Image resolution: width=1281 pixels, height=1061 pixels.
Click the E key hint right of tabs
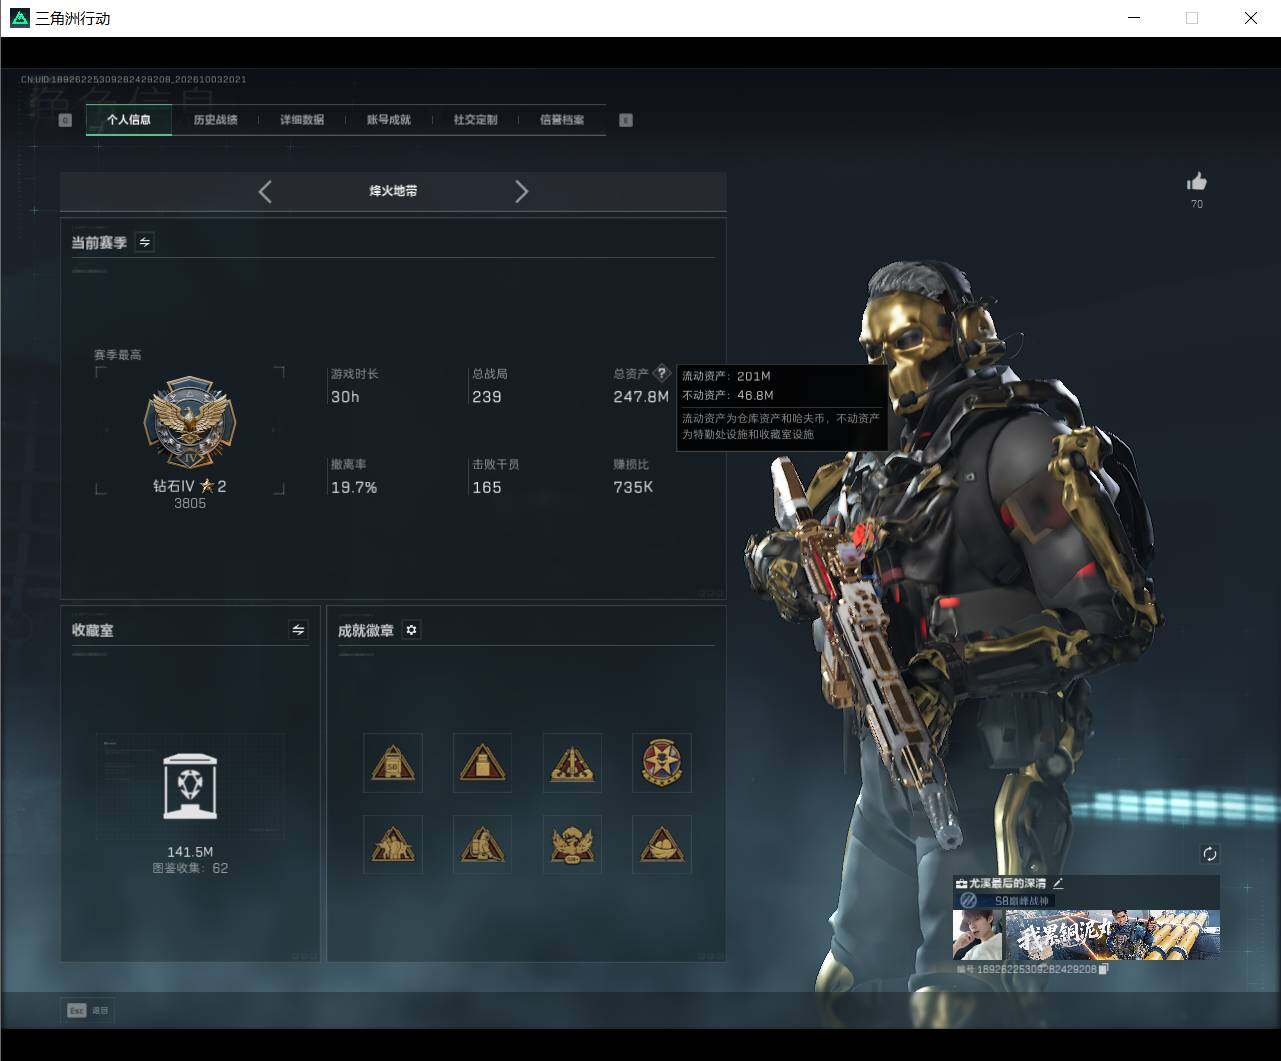point(626,120)
